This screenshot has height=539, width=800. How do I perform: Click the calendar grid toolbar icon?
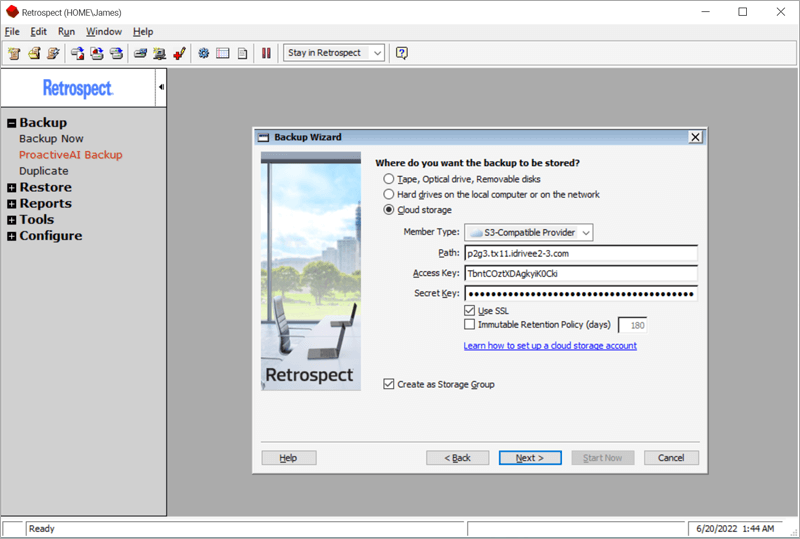tap(223, 53)
